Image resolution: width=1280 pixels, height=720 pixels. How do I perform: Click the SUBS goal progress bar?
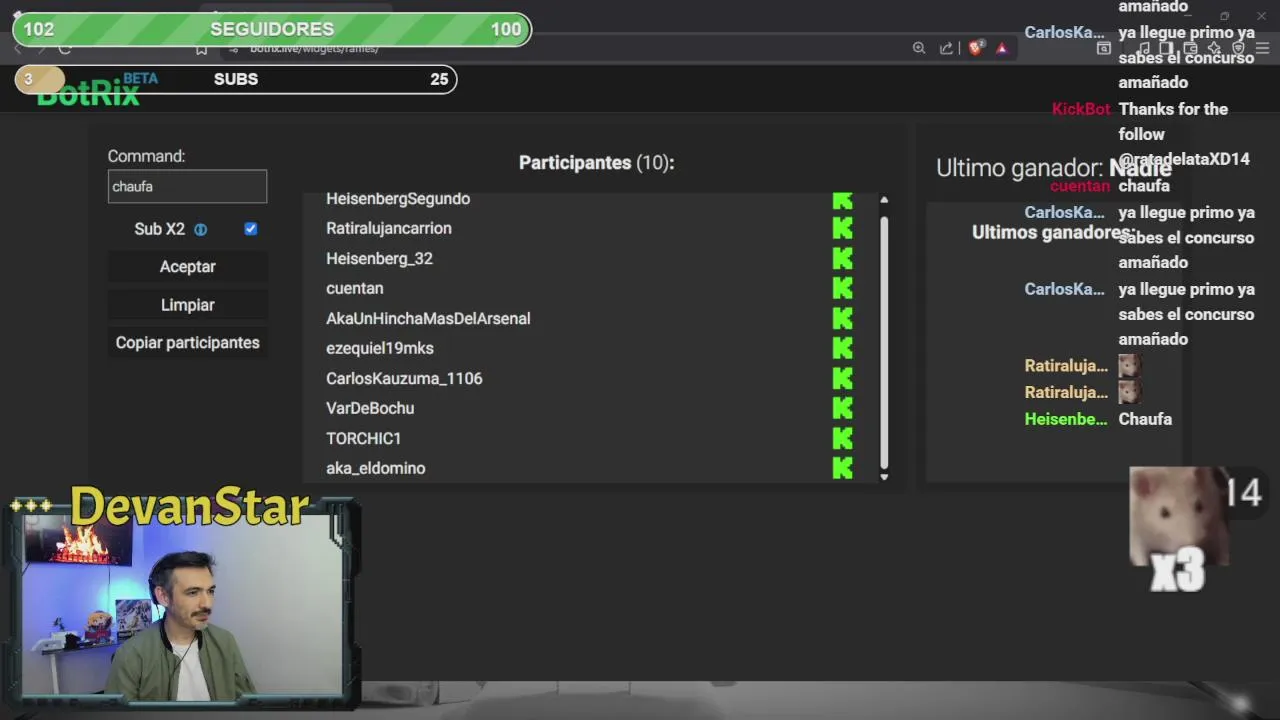point(236,79)
